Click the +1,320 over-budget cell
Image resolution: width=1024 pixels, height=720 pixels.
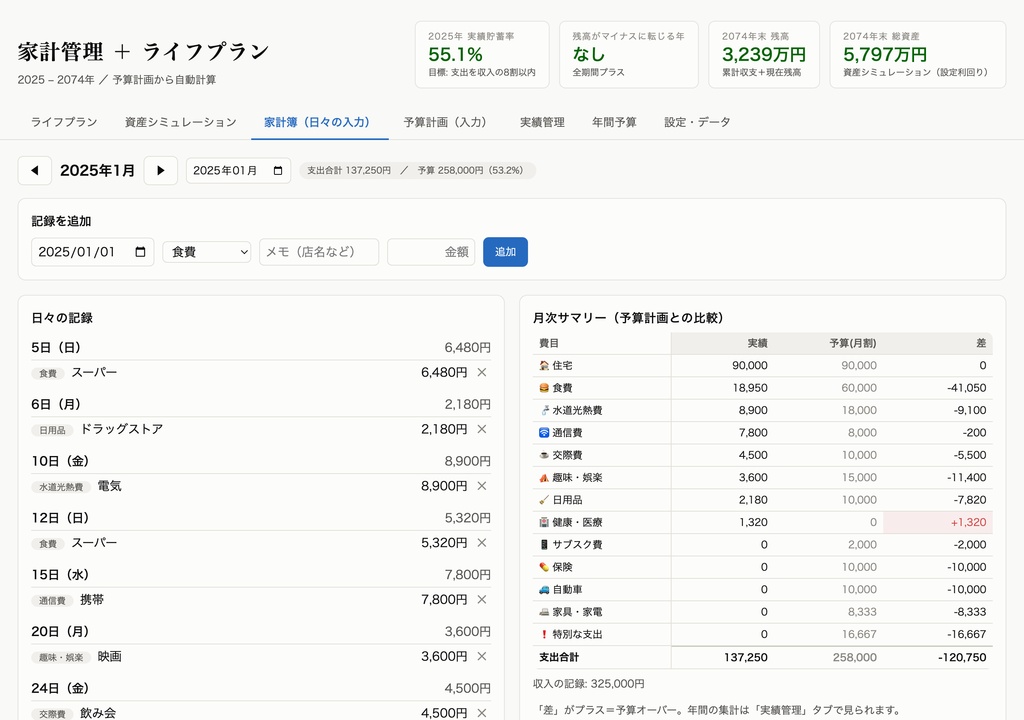click(x=938, y=522)
